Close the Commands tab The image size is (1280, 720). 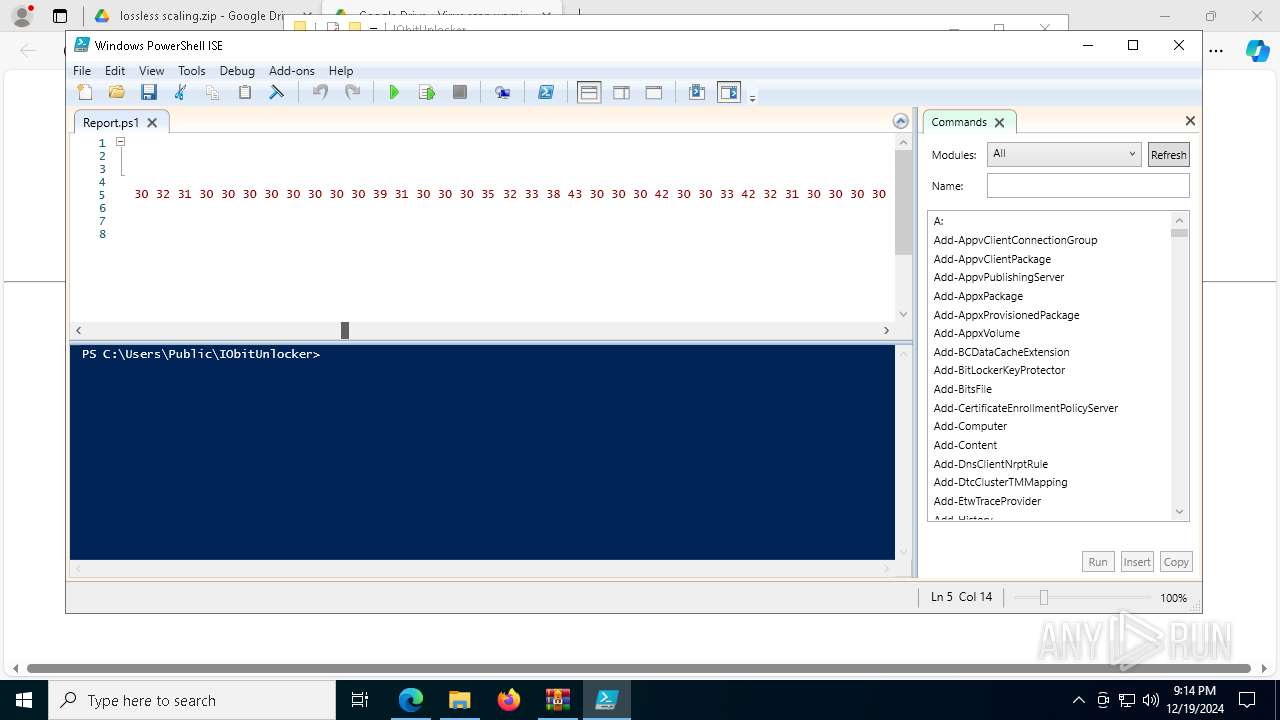[998, 123]
